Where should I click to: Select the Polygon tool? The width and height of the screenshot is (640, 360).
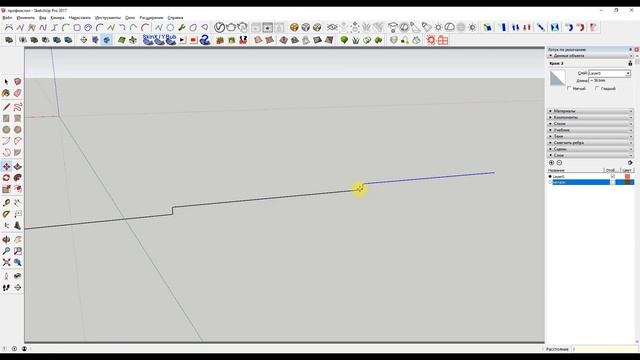click(18, 130)
